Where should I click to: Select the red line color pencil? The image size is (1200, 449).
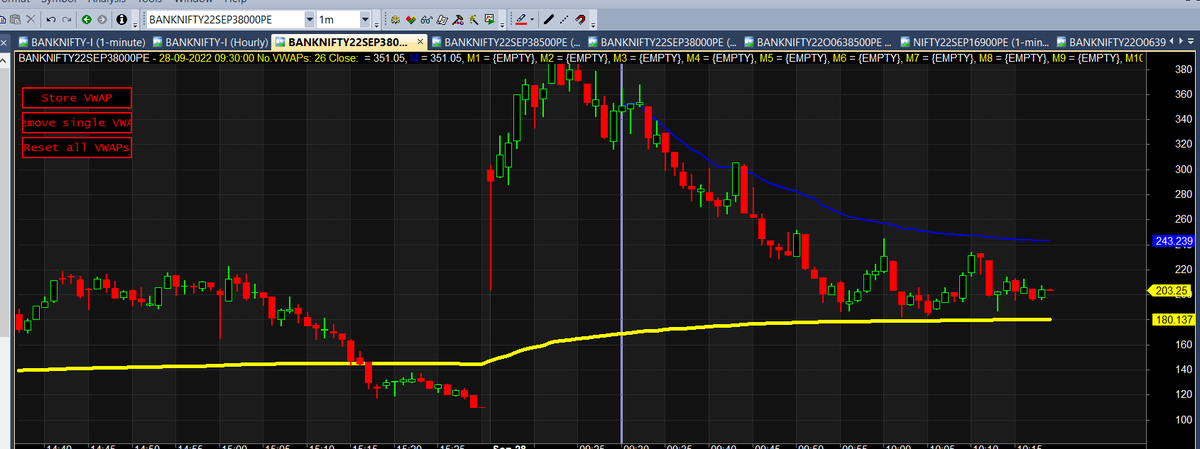[x=520, y=20]
